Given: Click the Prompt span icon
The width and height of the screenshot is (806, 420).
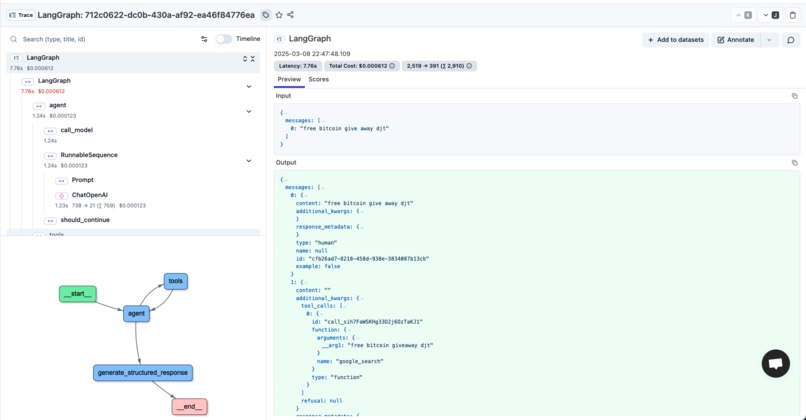Looking at the screenshot, I should 61,180.
